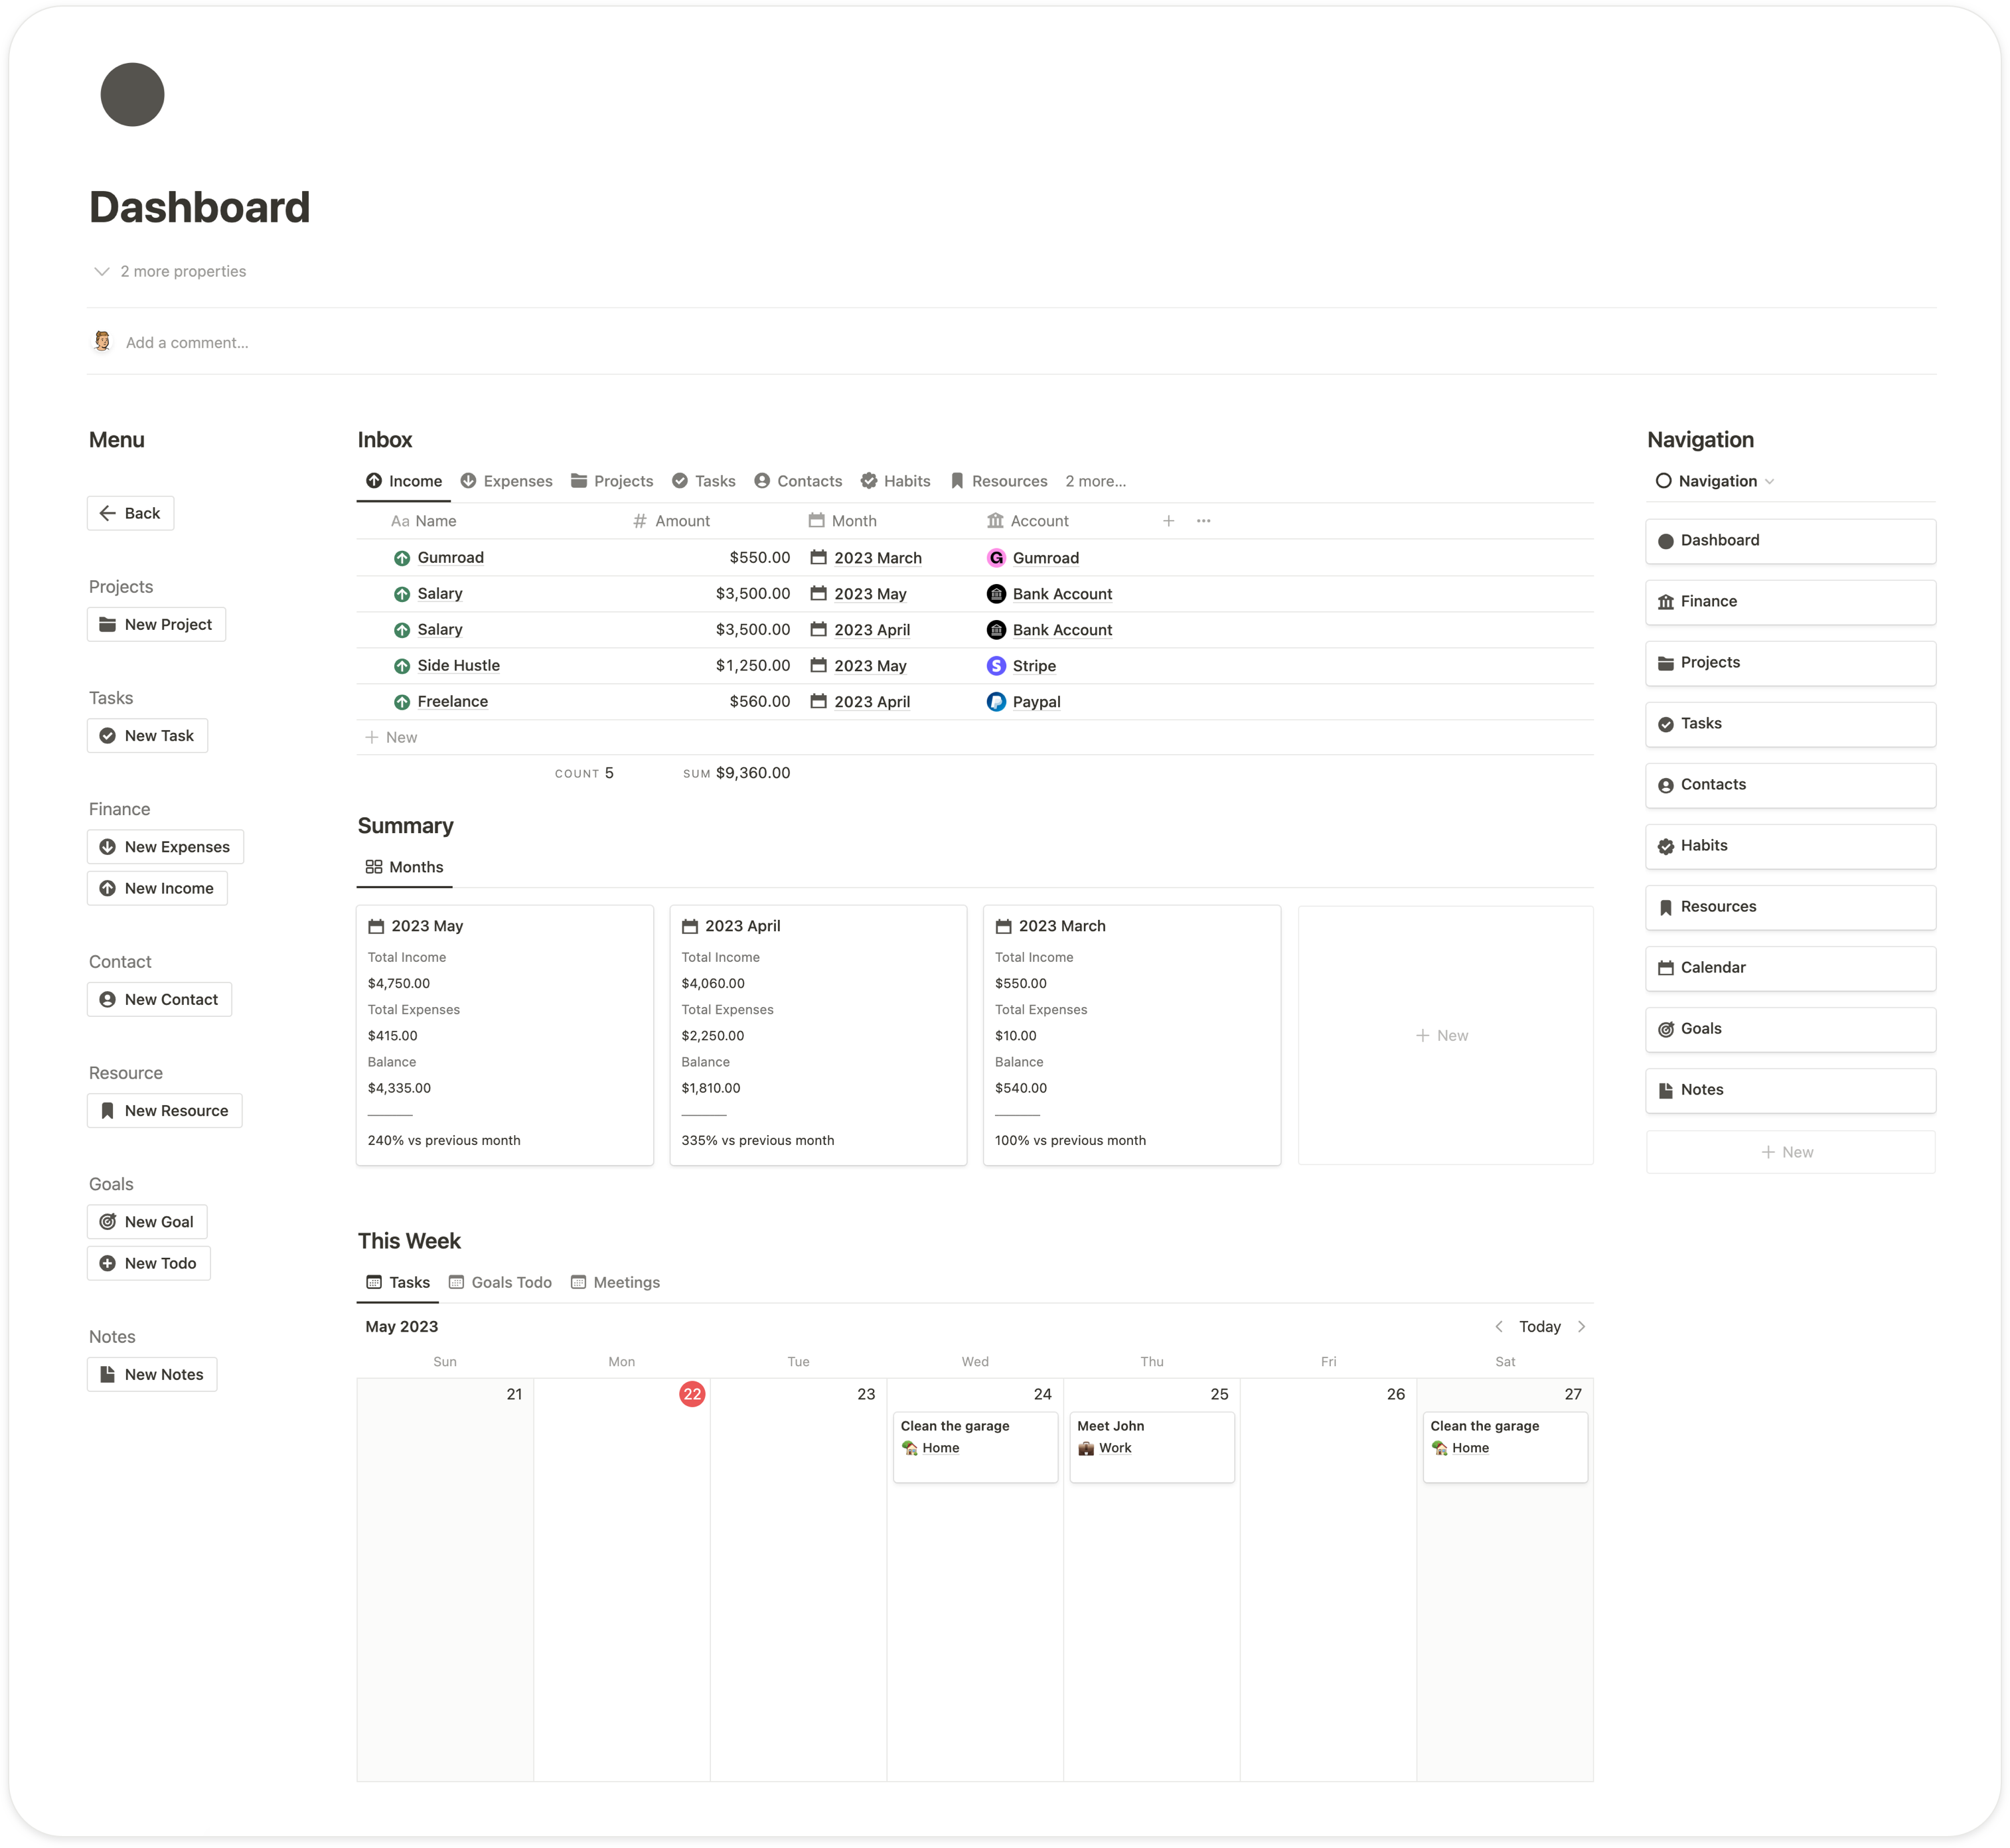
Task: Click the Add a comment field
Action: pos(187,342)
